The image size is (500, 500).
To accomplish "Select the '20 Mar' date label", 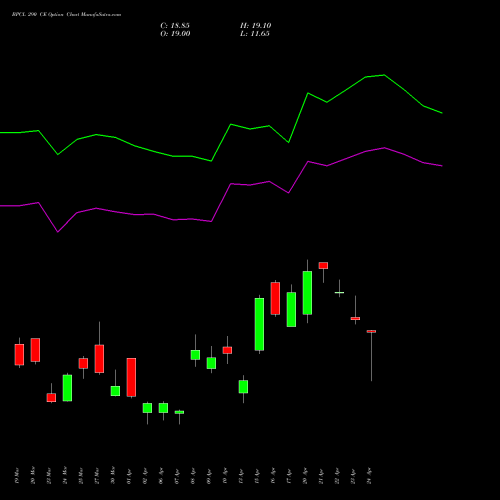I will click(33, 476).
